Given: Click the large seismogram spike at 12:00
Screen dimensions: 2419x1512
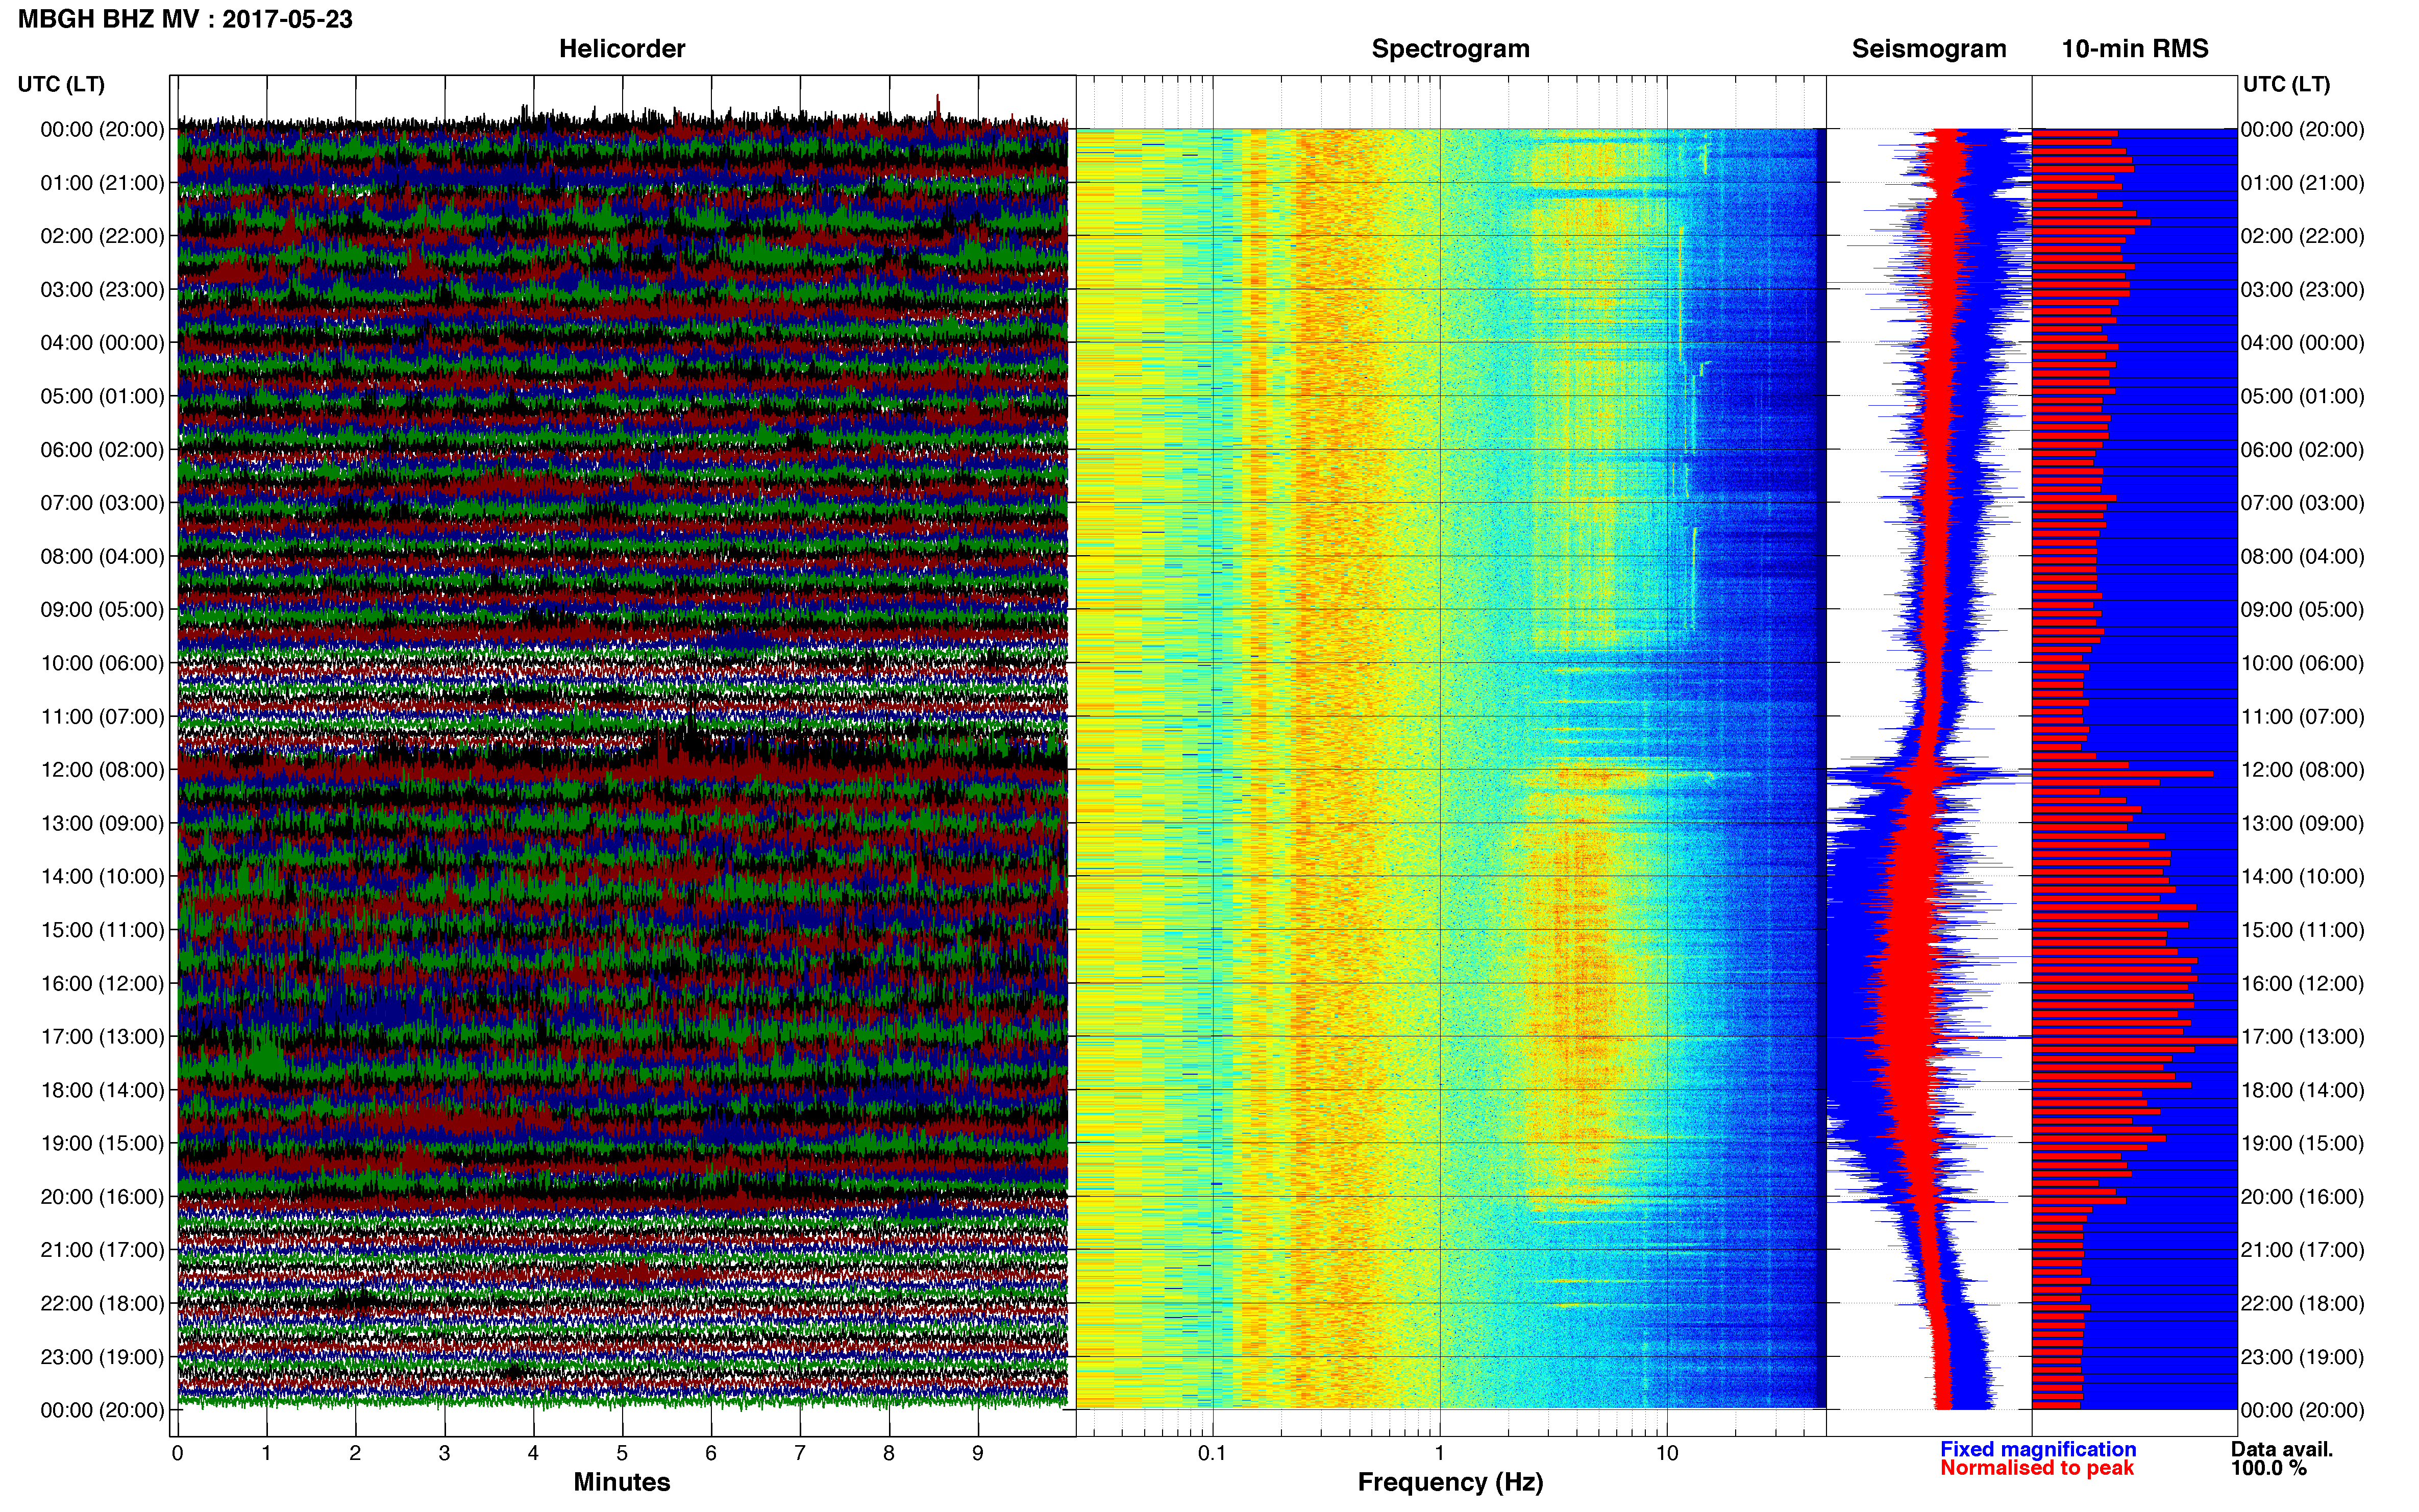Looking at the screenshot, I should click(1929, 774).
